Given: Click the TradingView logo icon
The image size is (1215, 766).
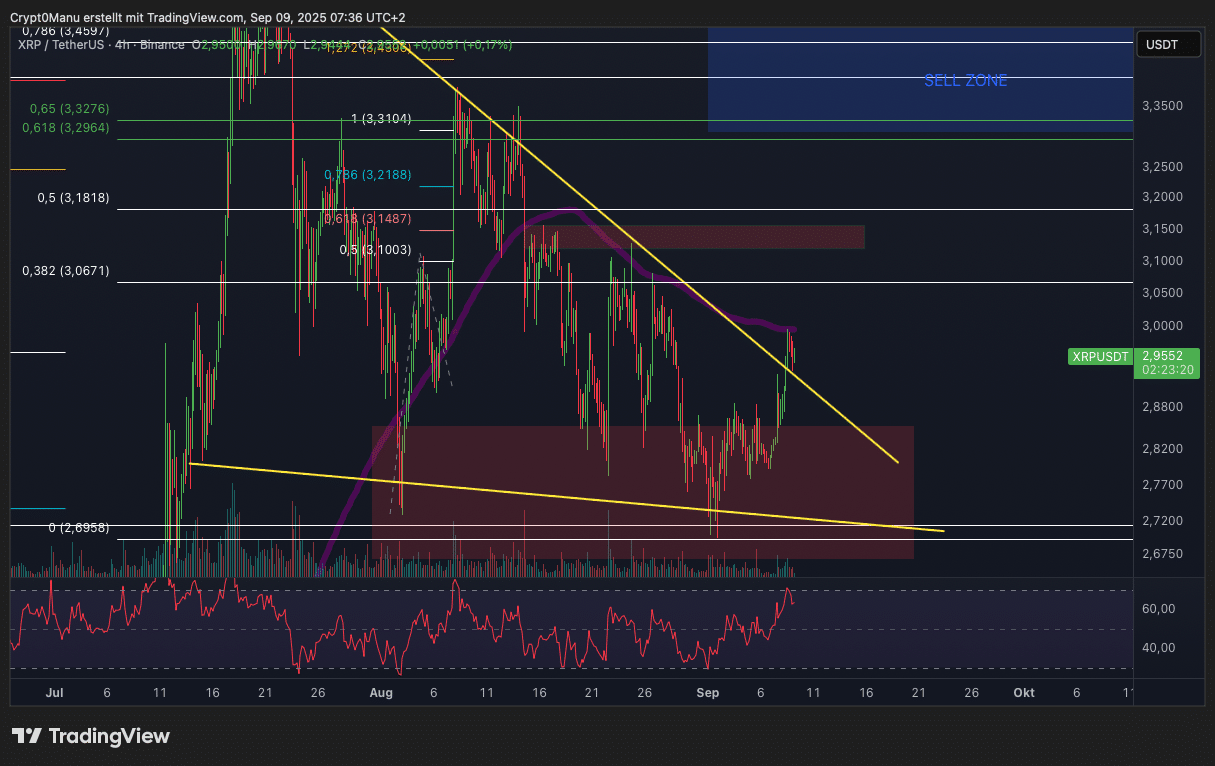Looking at the screenshot, I should (27, 736).
